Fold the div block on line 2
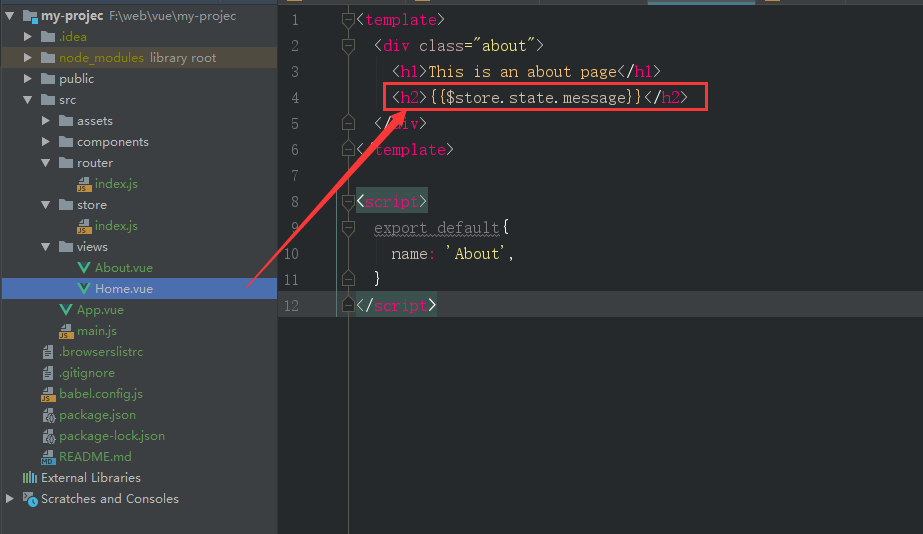The image size is (923, 534). 348,46
